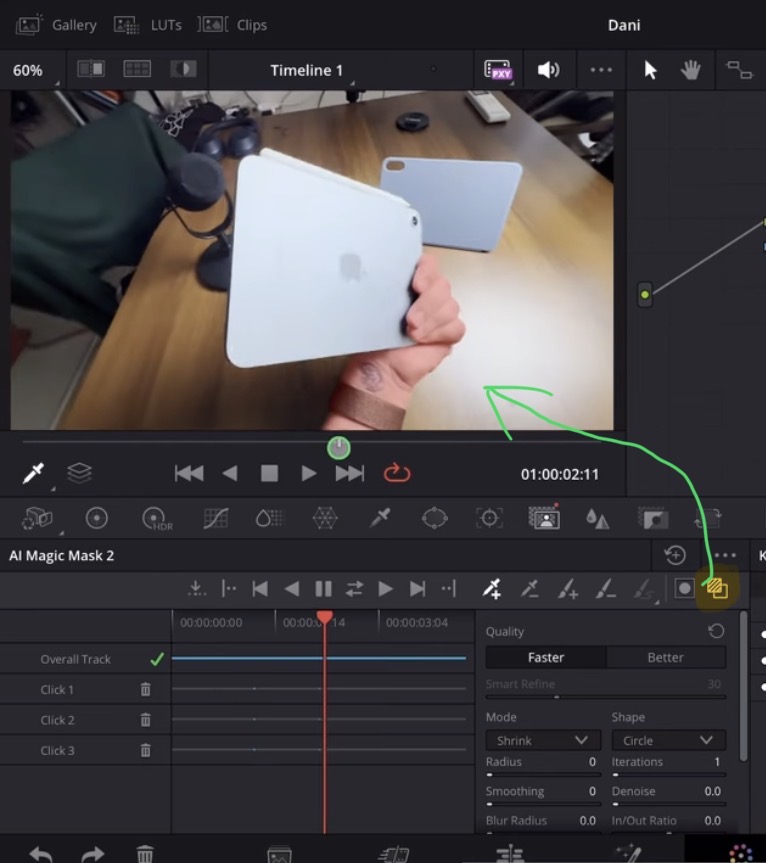Image resolution: width=766 pixels, height=863 pixels.
Task: Toggle the red loop playback button
Action: pos(397,473)
